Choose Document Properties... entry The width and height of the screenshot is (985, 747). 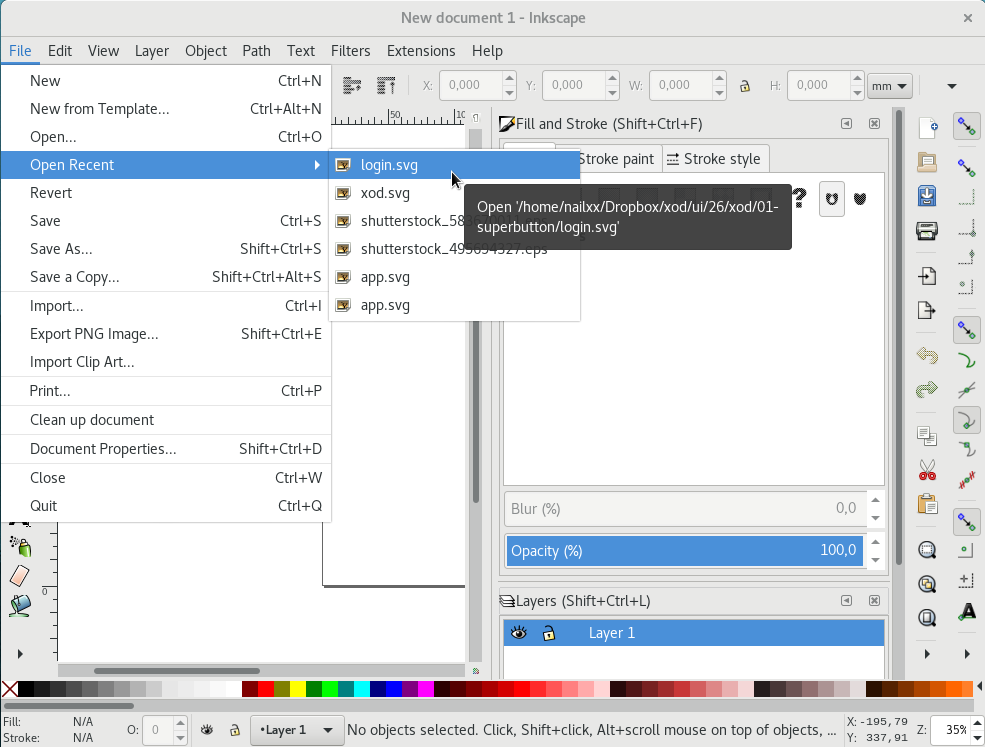[166, 449]
